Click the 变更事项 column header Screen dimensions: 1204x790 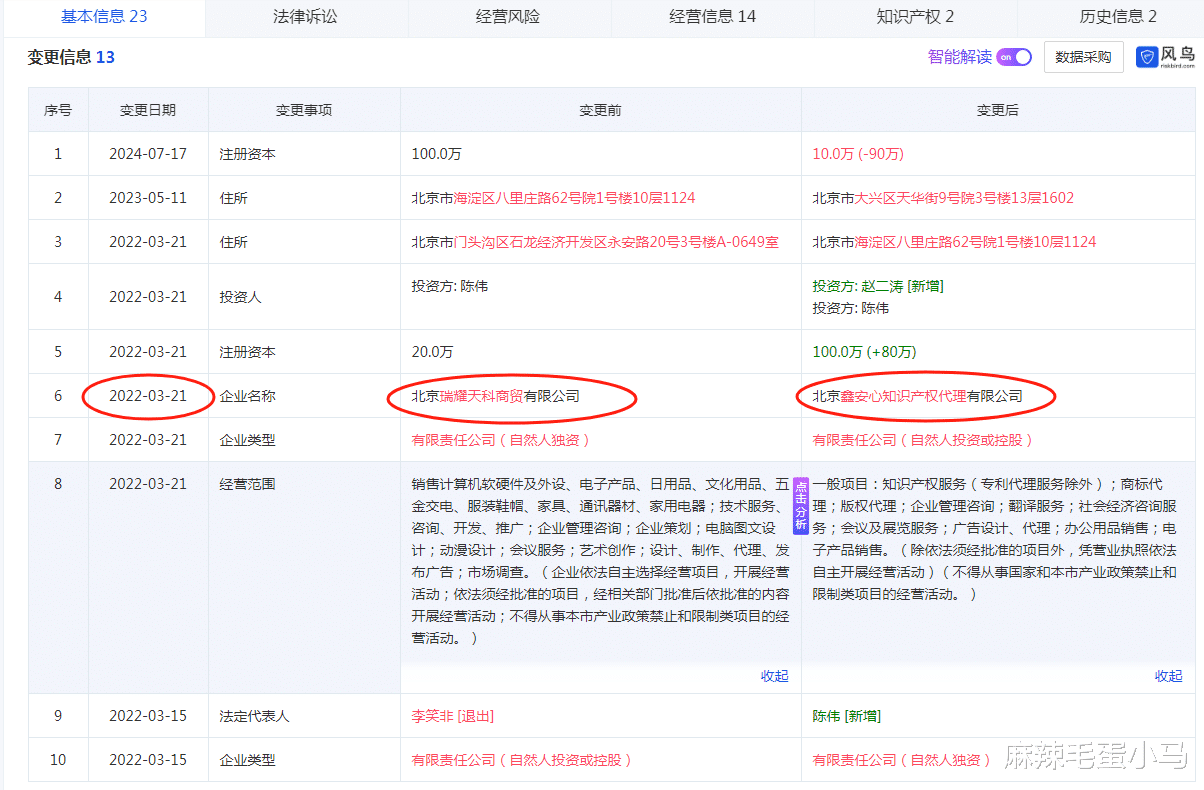click(304, 110)
